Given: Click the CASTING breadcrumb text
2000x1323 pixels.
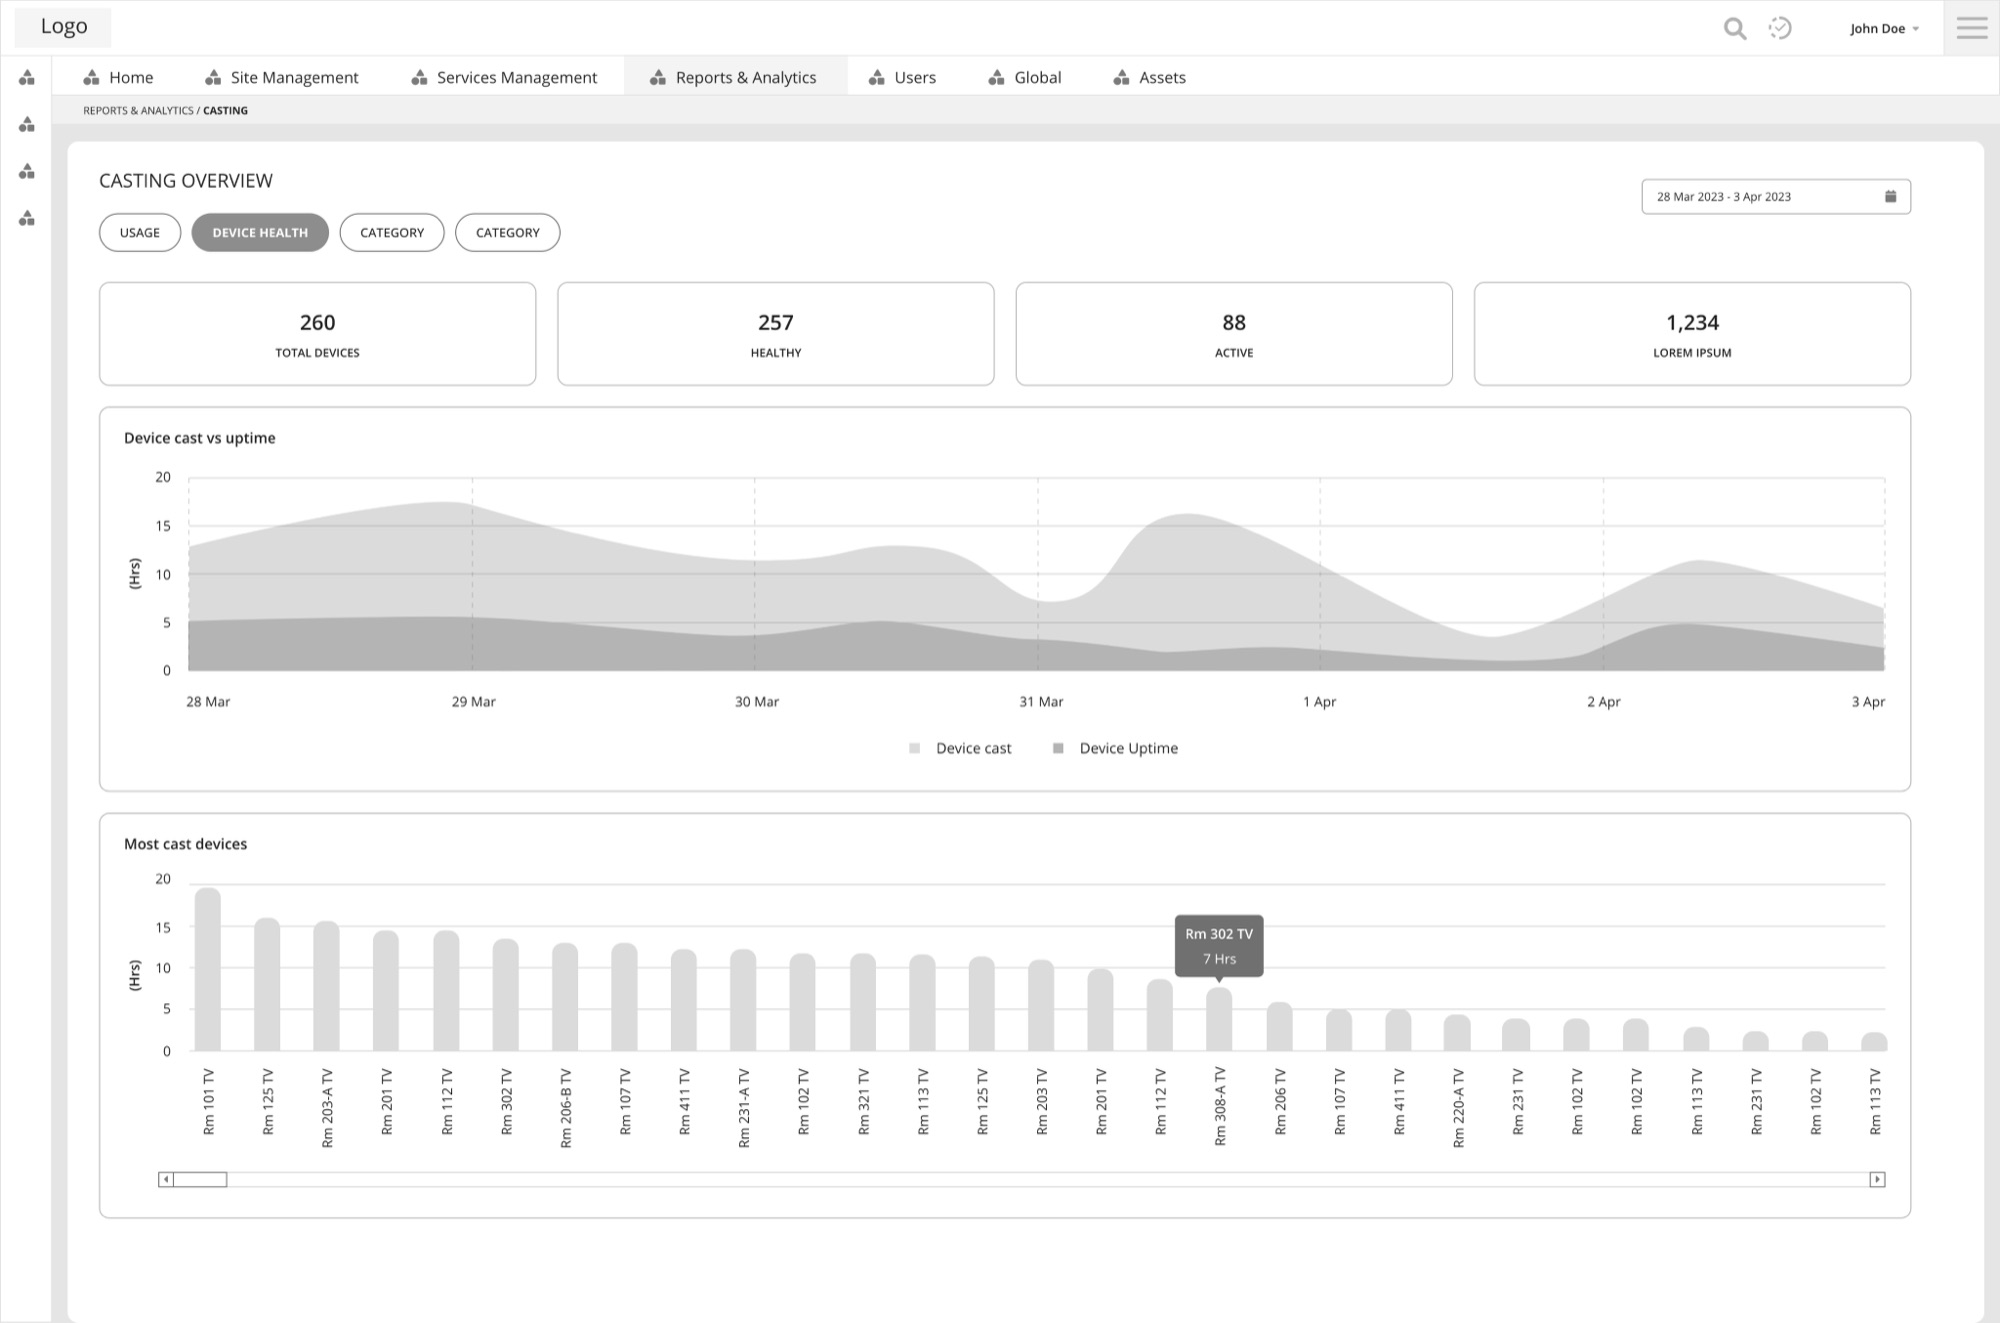Looking at the screenshot, I should 225,111.
